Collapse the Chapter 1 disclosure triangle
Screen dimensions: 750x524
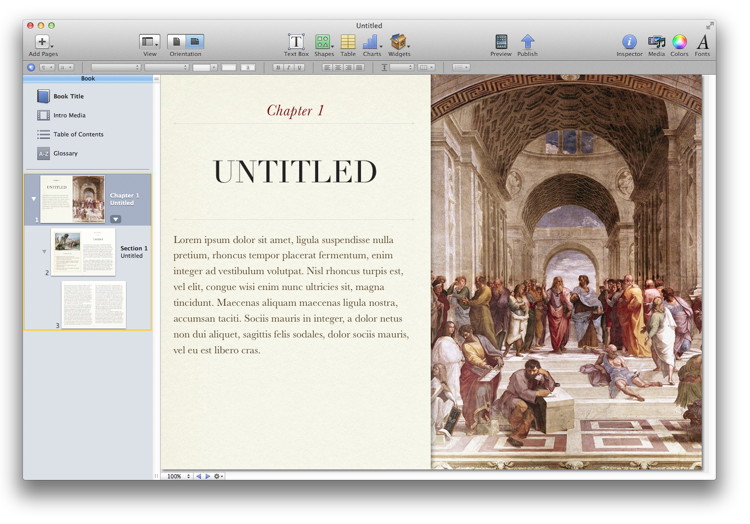coord(33,198)
